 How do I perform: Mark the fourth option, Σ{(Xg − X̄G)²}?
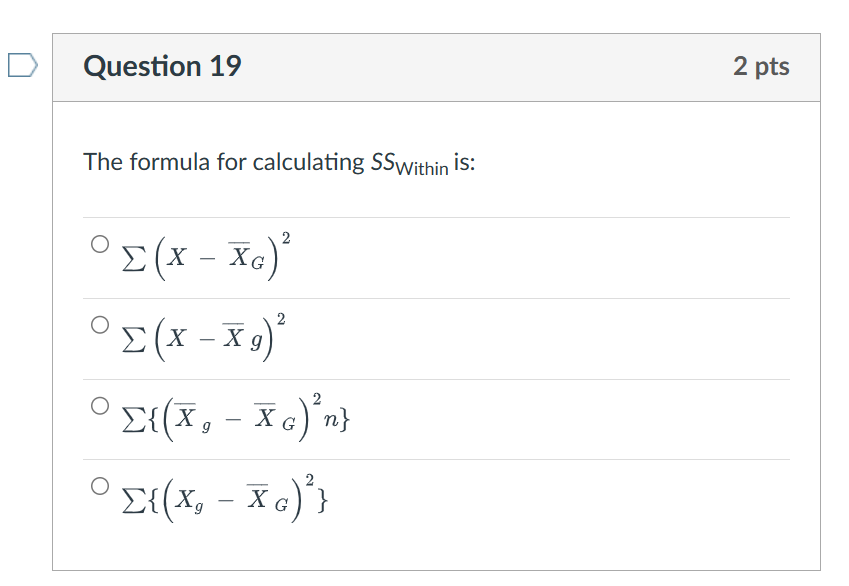coord(98,486)
